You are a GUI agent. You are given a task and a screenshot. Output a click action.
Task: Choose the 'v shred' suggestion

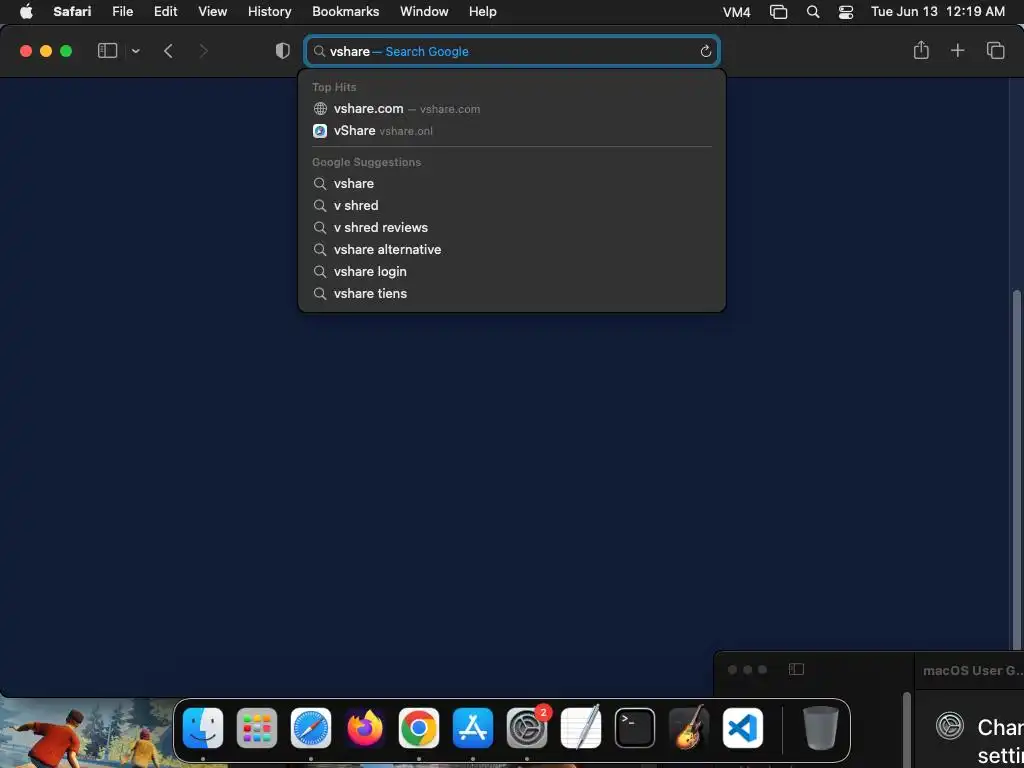(511, 205)
